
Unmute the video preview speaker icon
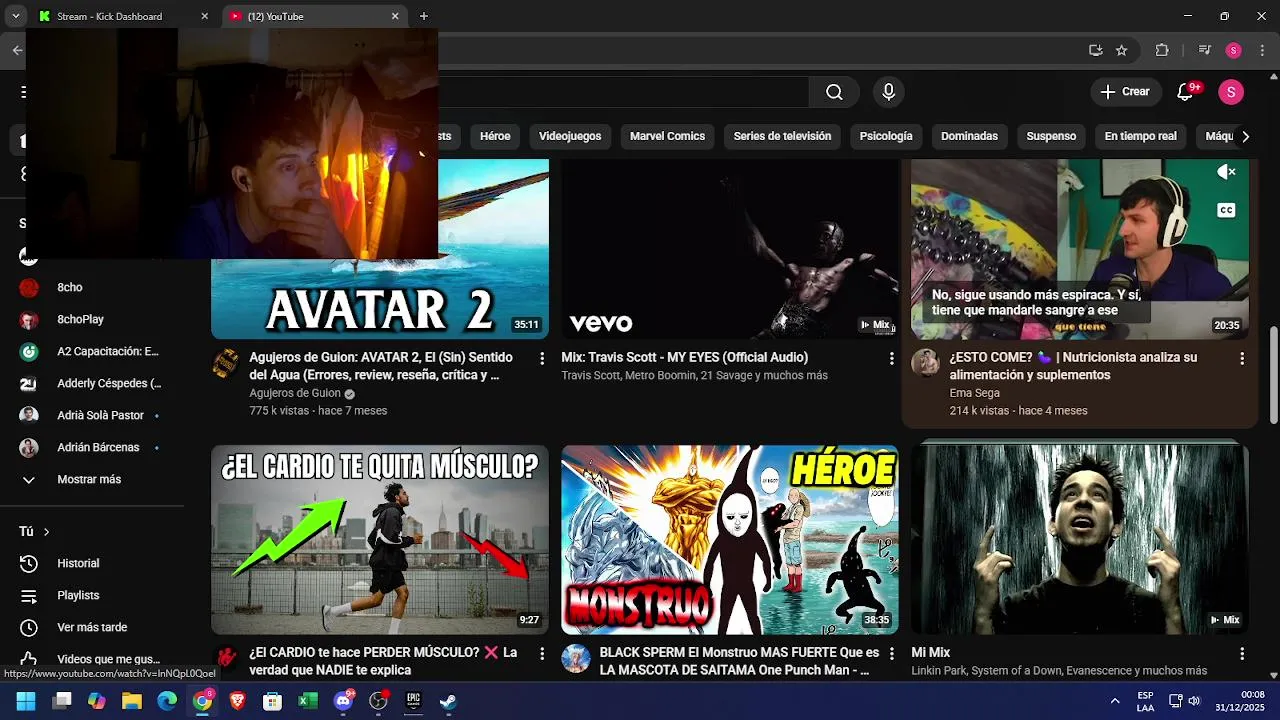(x=1226, y=172)
